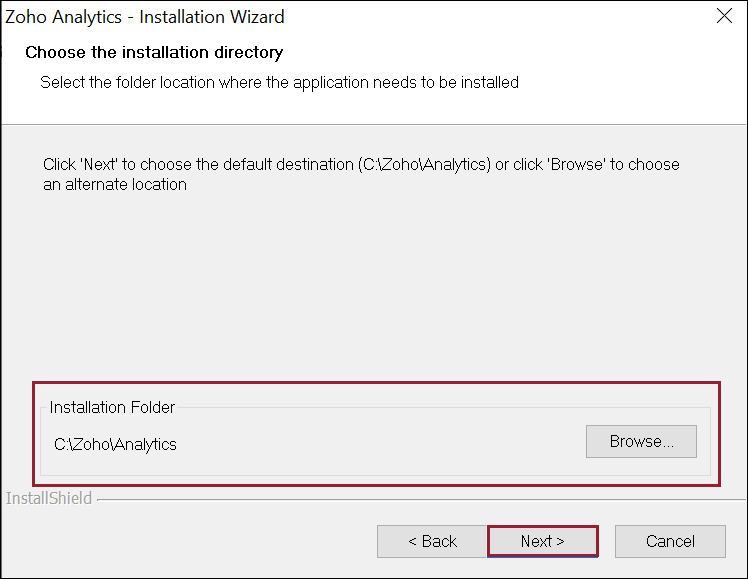748x579 pixels.
Task: Click the Installation Folder group label
Action: point(112,407)
